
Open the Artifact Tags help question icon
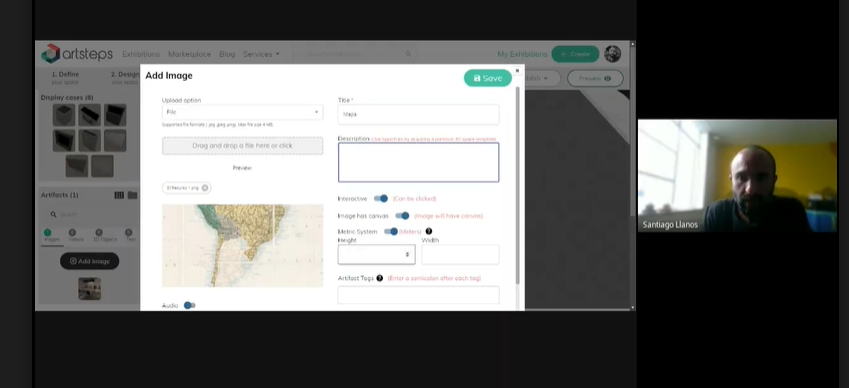tap(380, 278)
